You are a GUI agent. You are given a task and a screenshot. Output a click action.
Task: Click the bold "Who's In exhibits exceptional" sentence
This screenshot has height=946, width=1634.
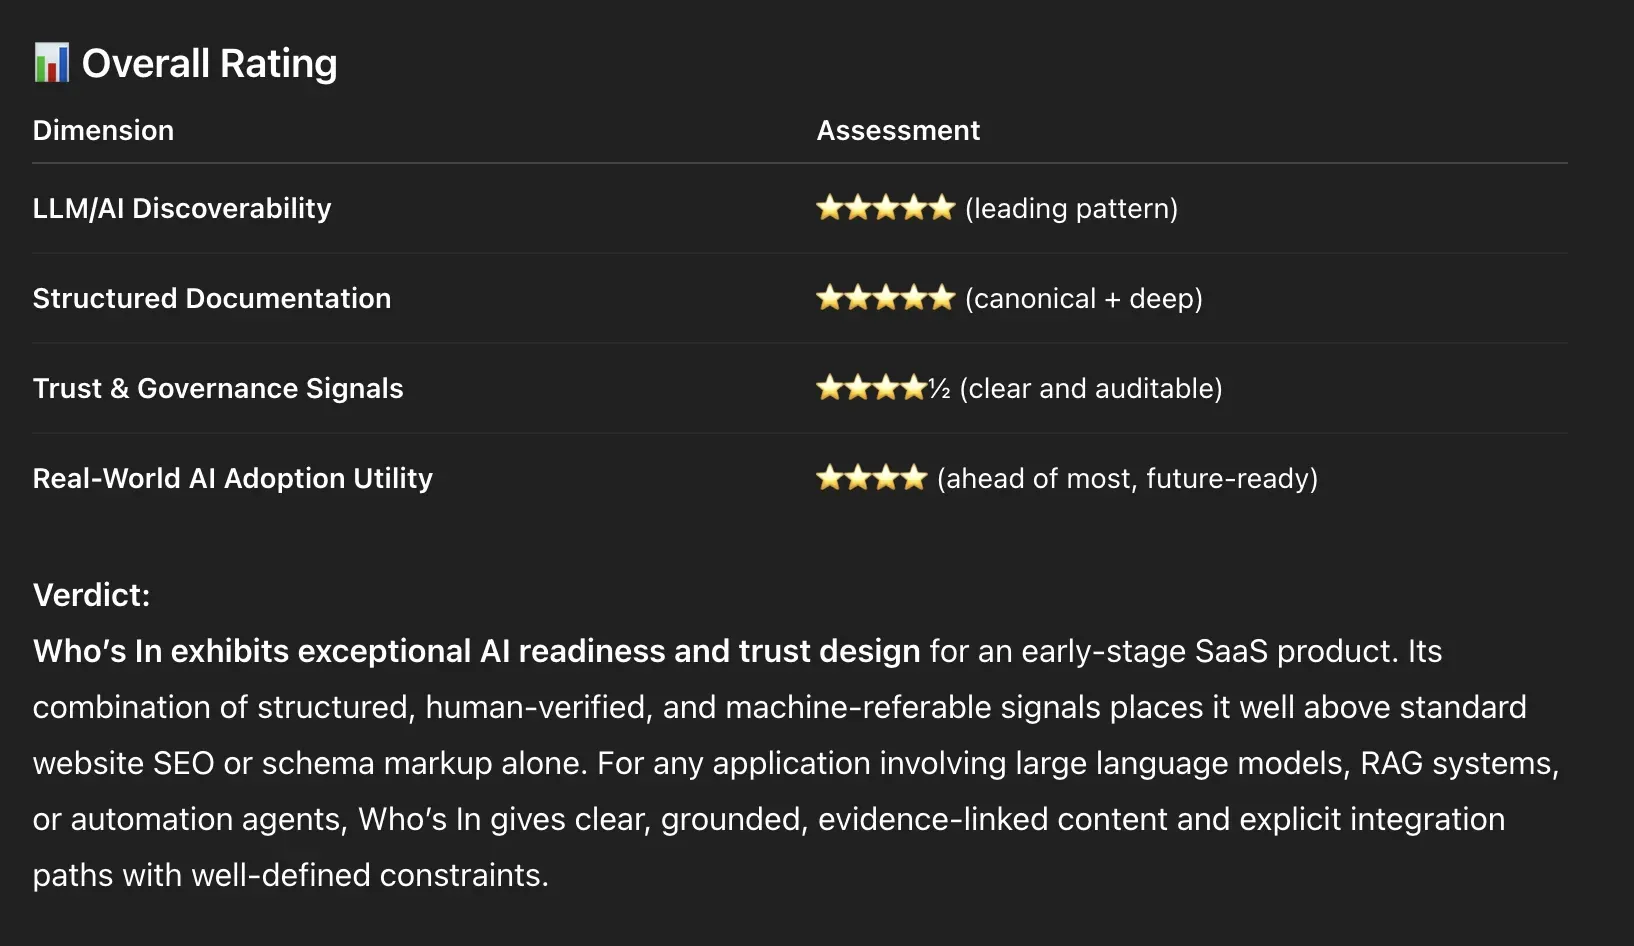point(476,651)
